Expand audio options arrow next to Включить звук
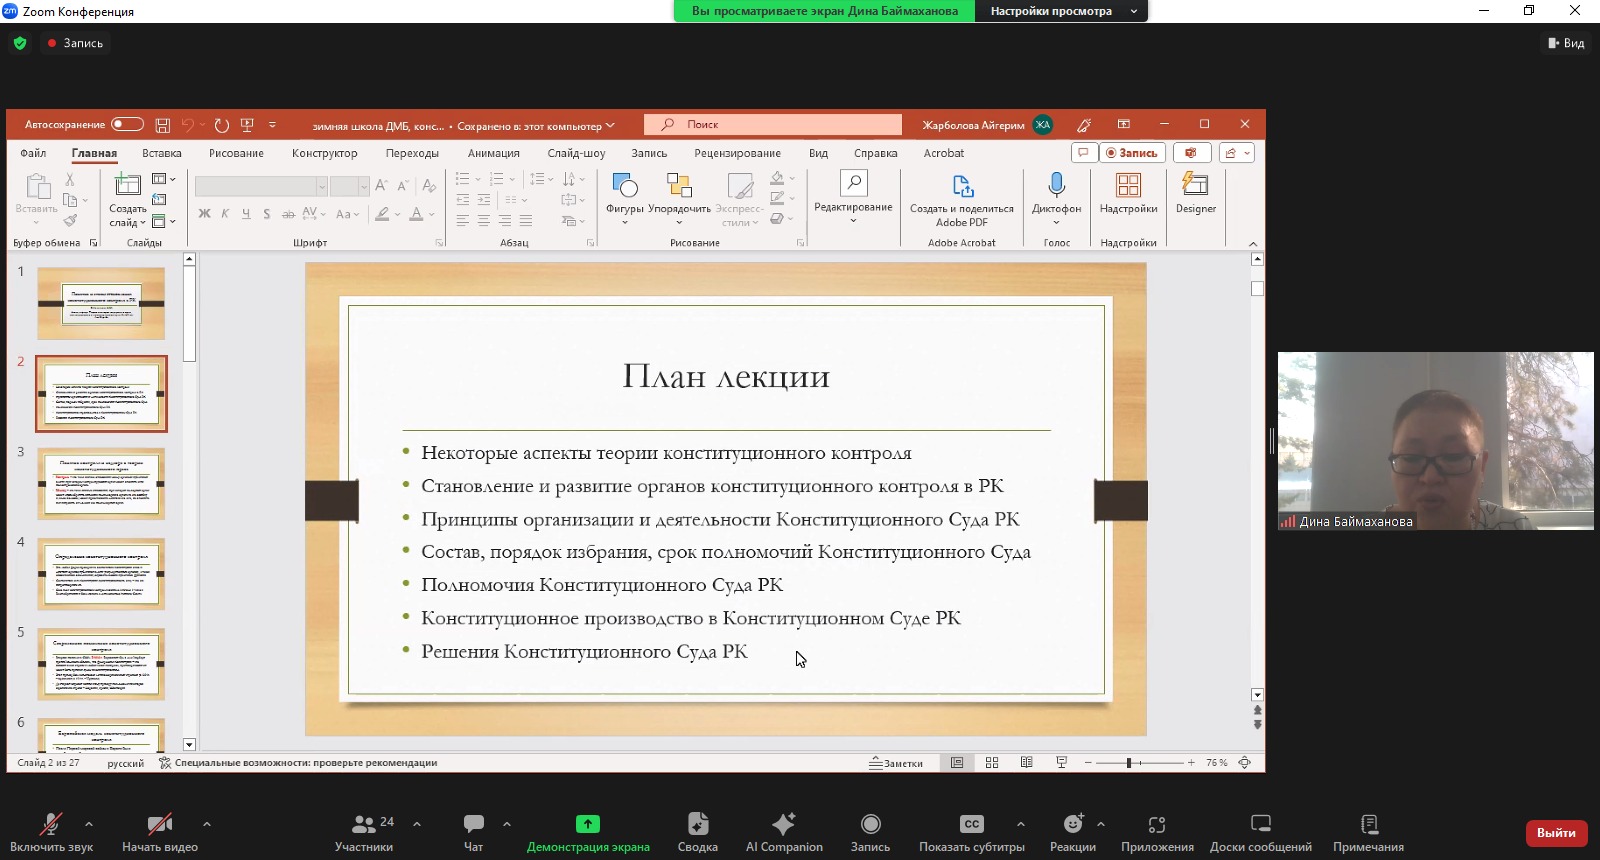 (89, 824)
